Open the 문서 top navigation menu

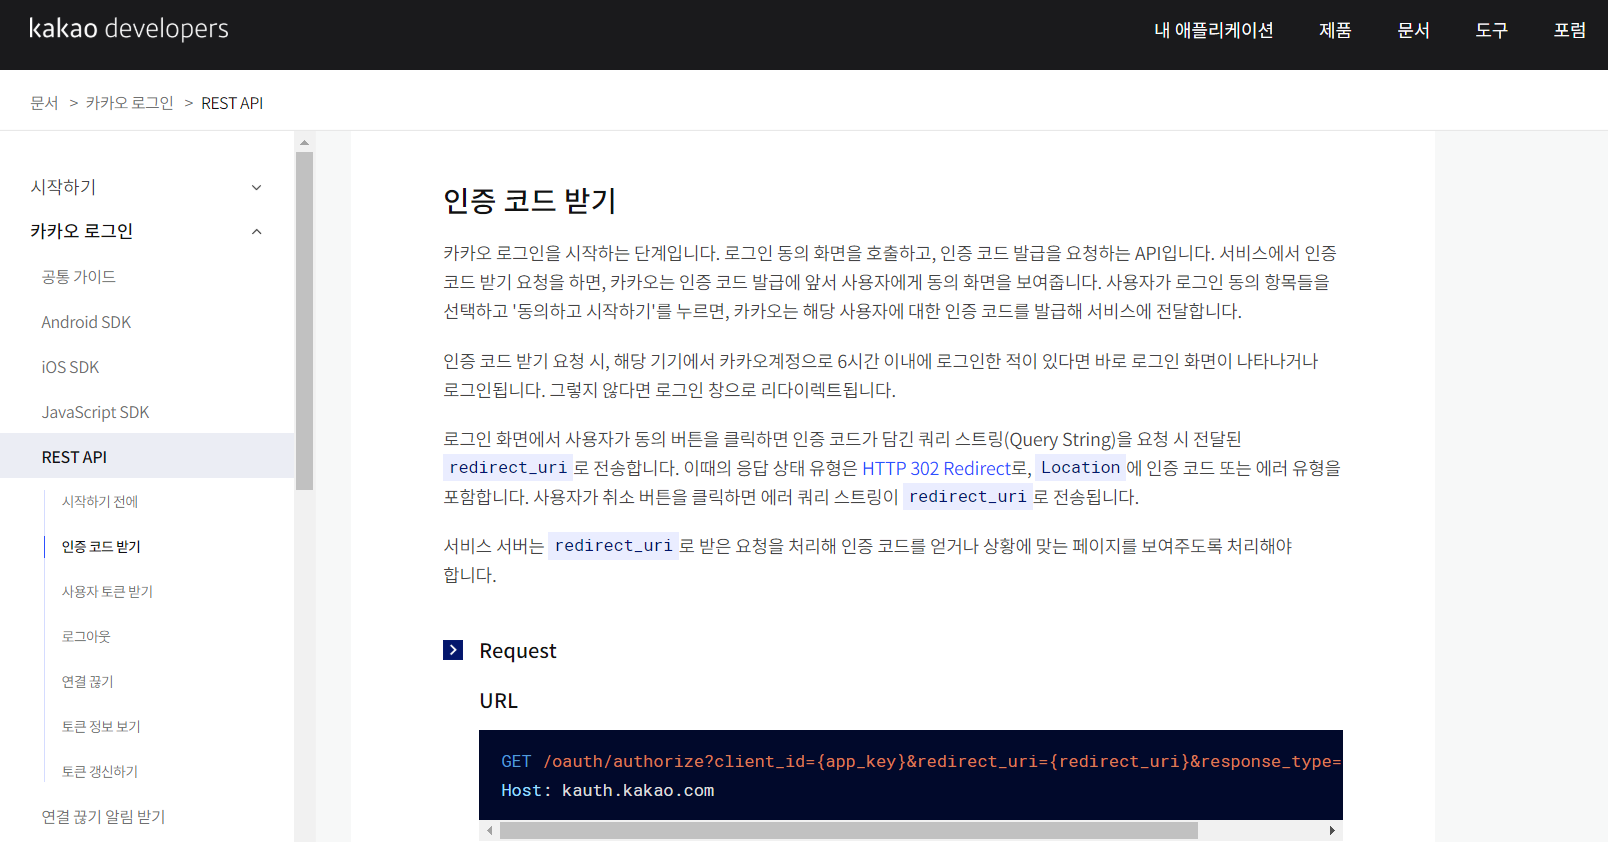(1413, 30)
